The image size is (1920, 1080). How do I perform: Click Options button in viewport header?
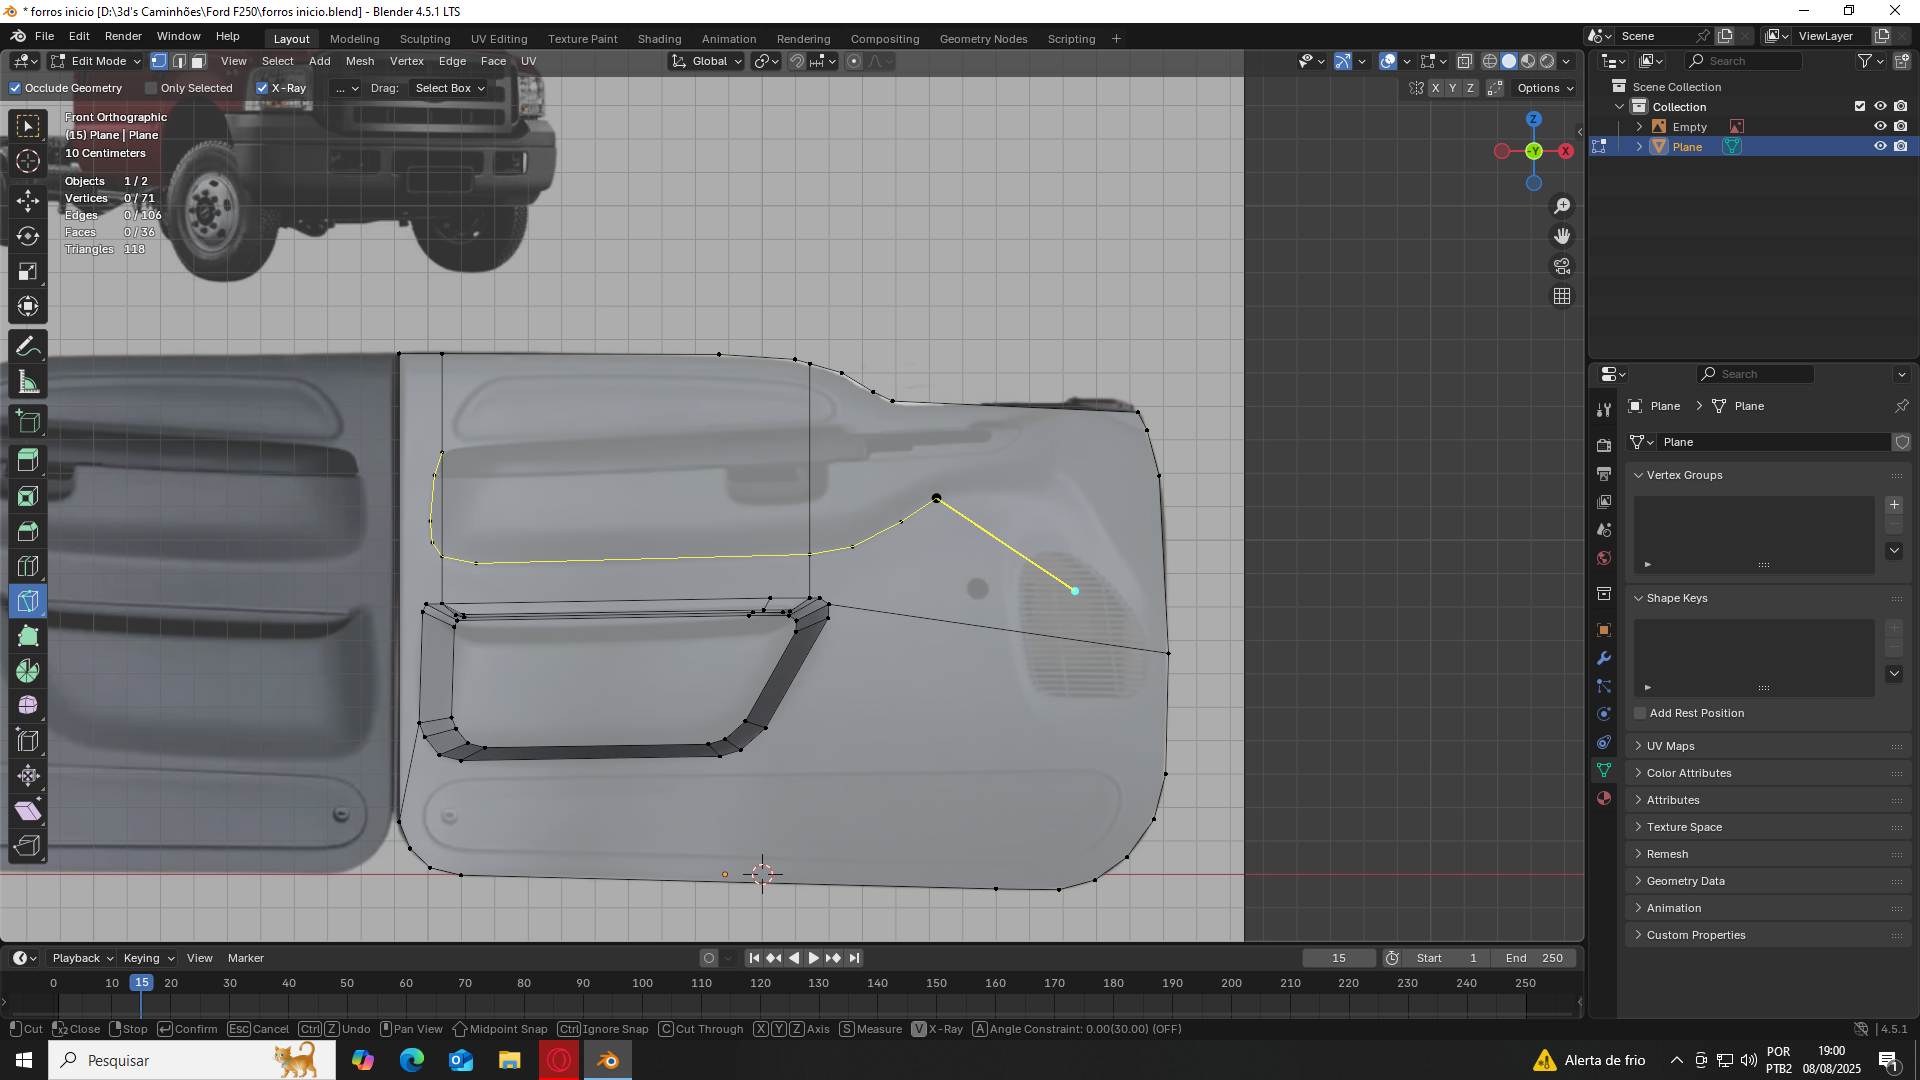click(1544, 88)
